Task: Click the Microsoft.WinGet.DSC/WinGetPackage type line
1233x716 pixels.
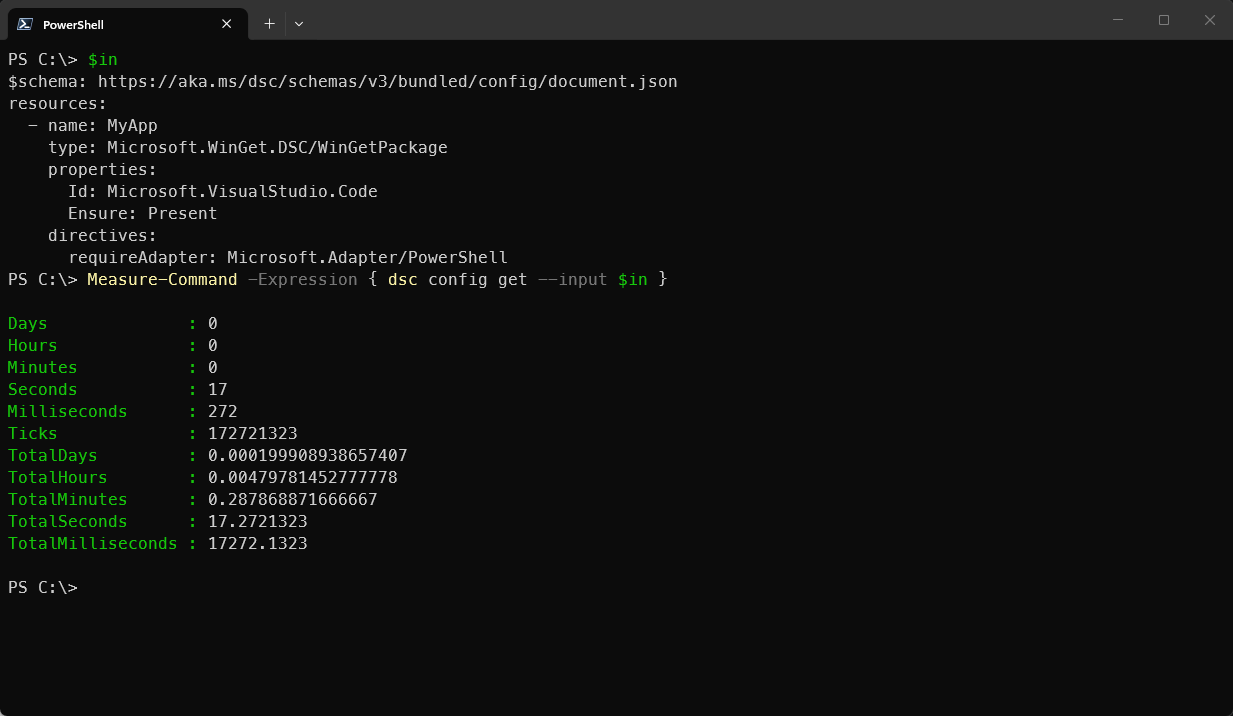Action: pos(248,147)
